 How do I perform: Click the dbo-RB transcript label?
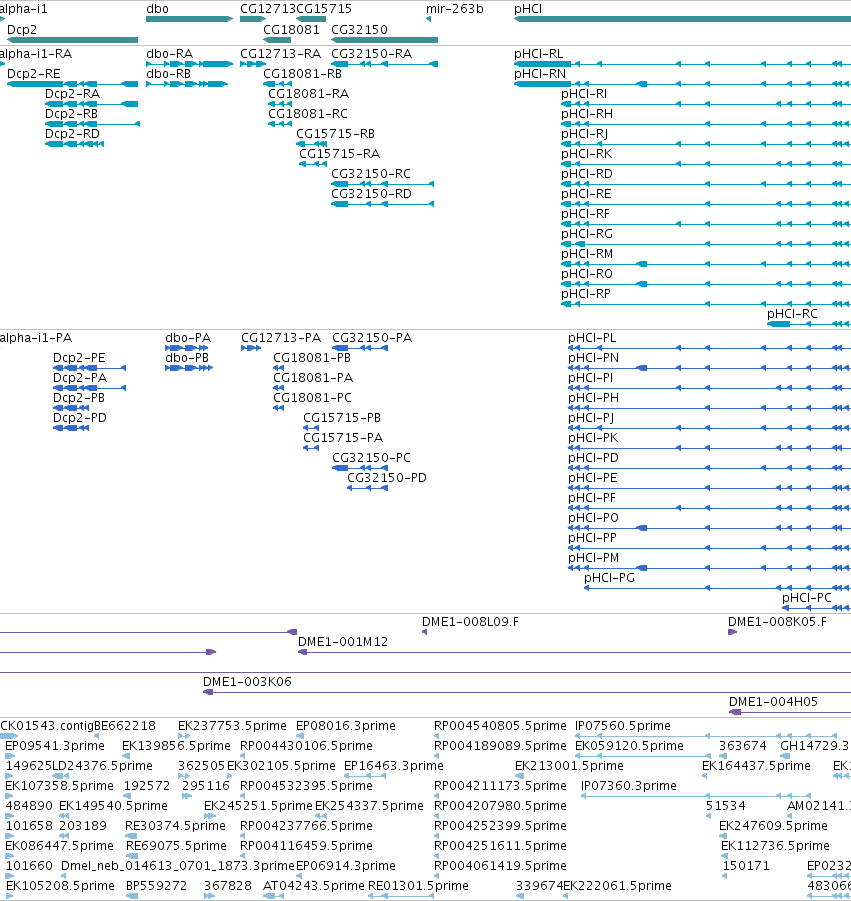point(168,74)
